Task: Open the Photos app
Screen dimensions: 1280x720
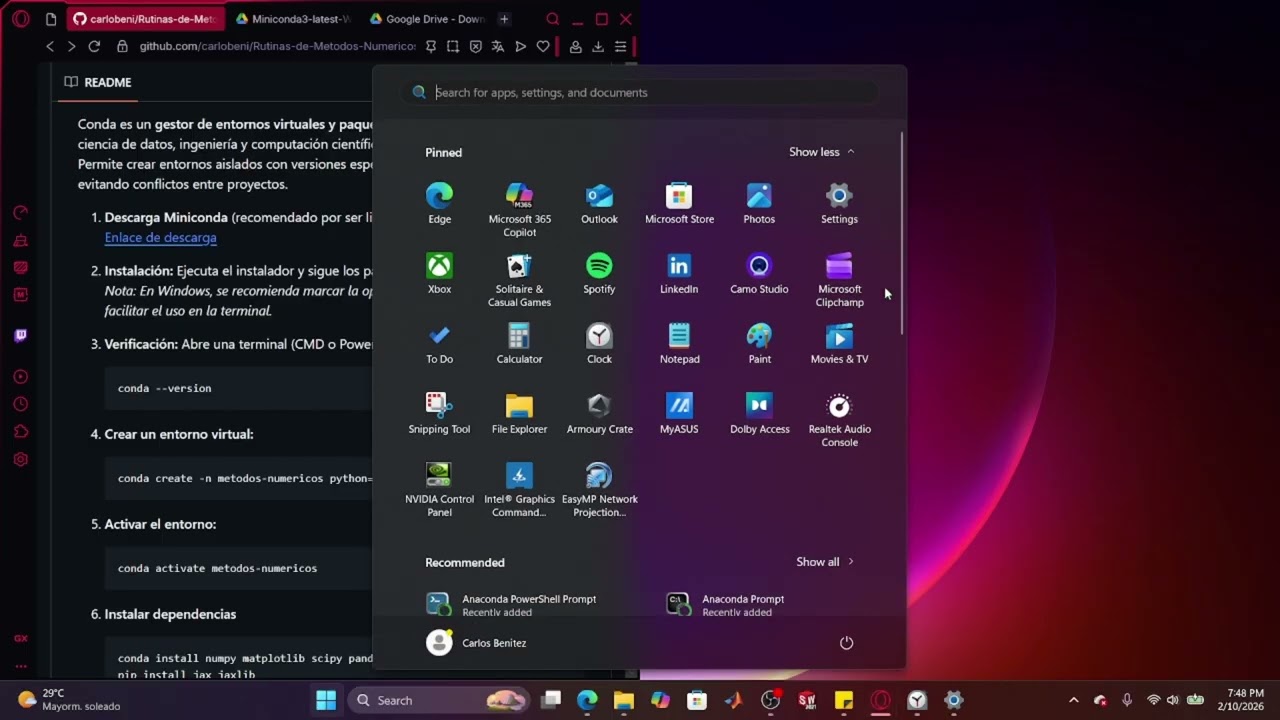Action: point(759,203)
